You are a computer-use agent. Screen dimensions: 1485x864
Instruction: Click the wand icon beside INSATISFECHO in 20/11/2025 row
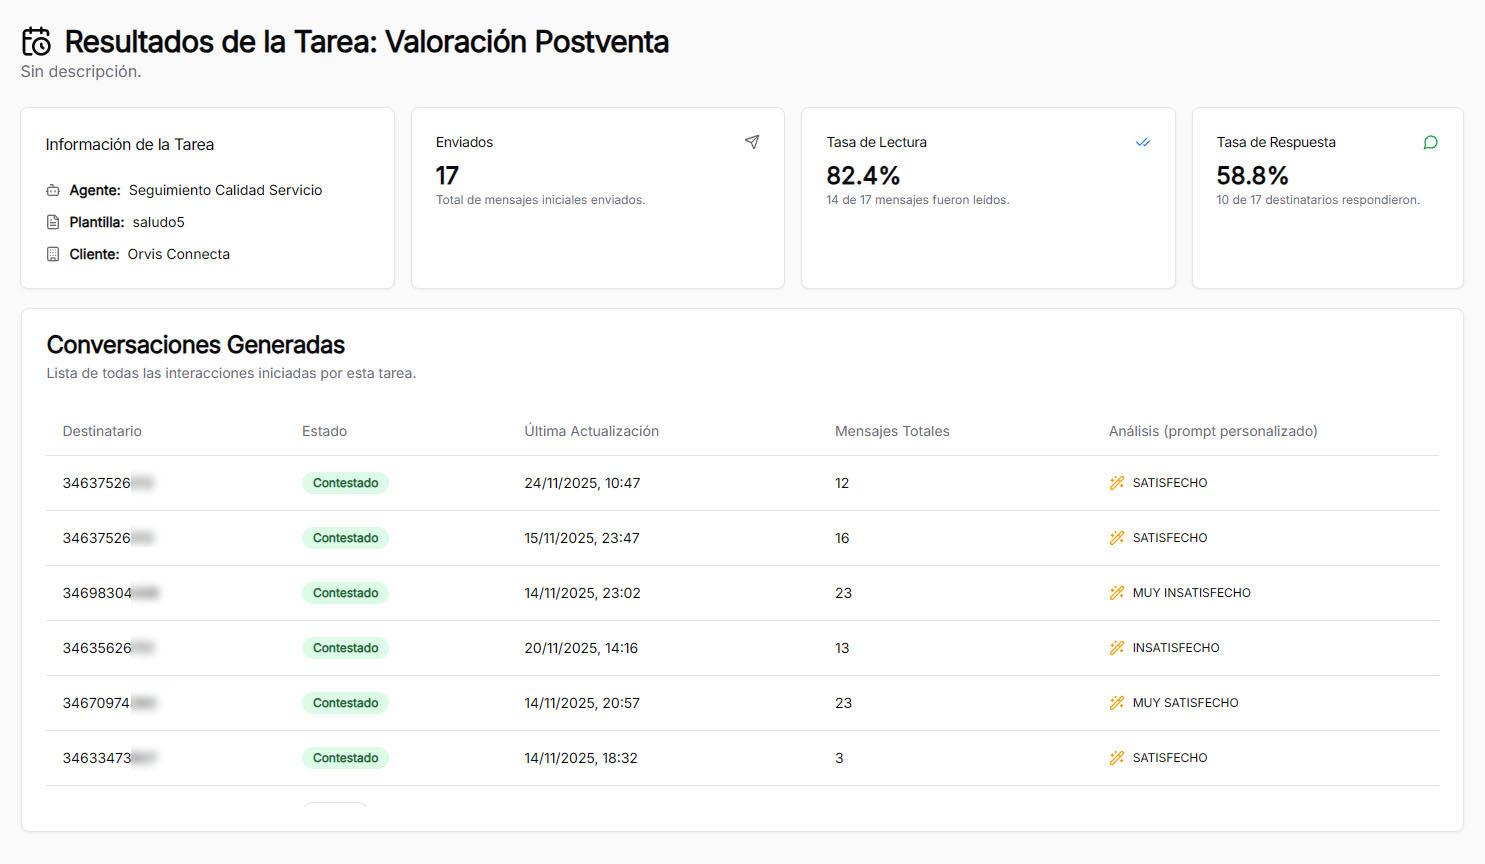pyautogui.click(x=1116, y=648)
